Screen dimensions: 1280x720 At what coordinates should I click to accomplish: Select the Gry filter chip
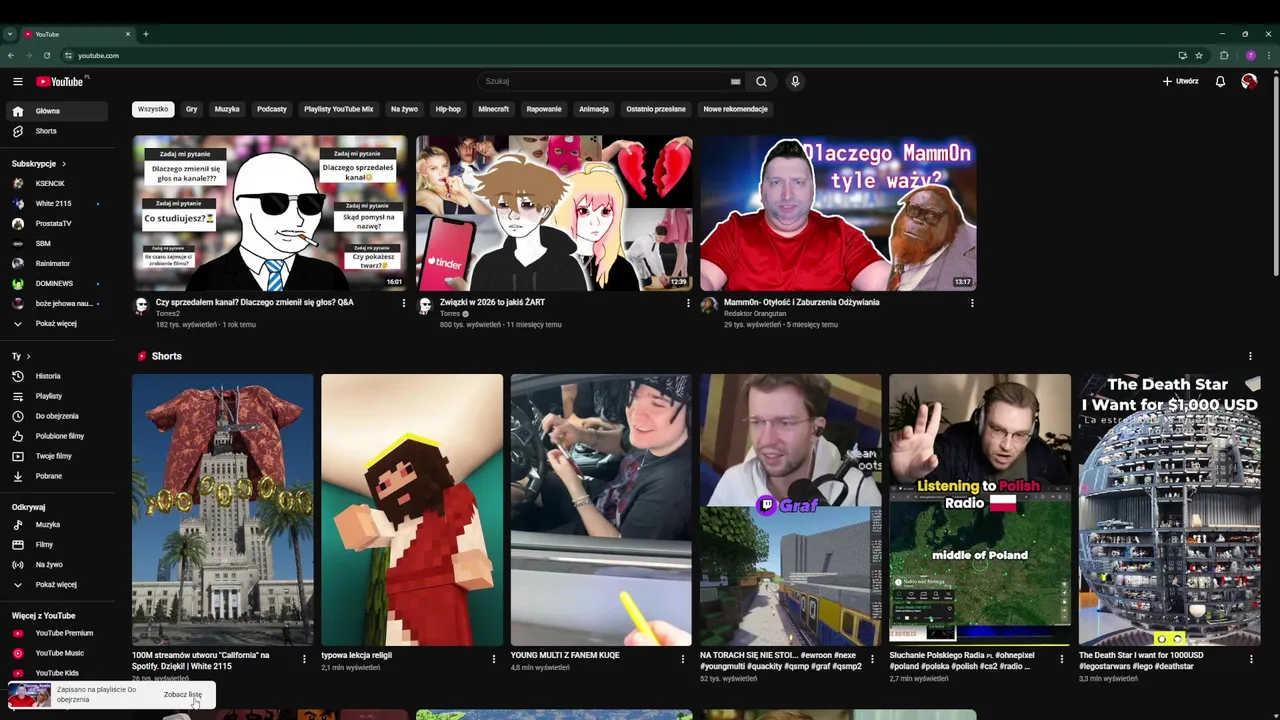tap(191, 109)
